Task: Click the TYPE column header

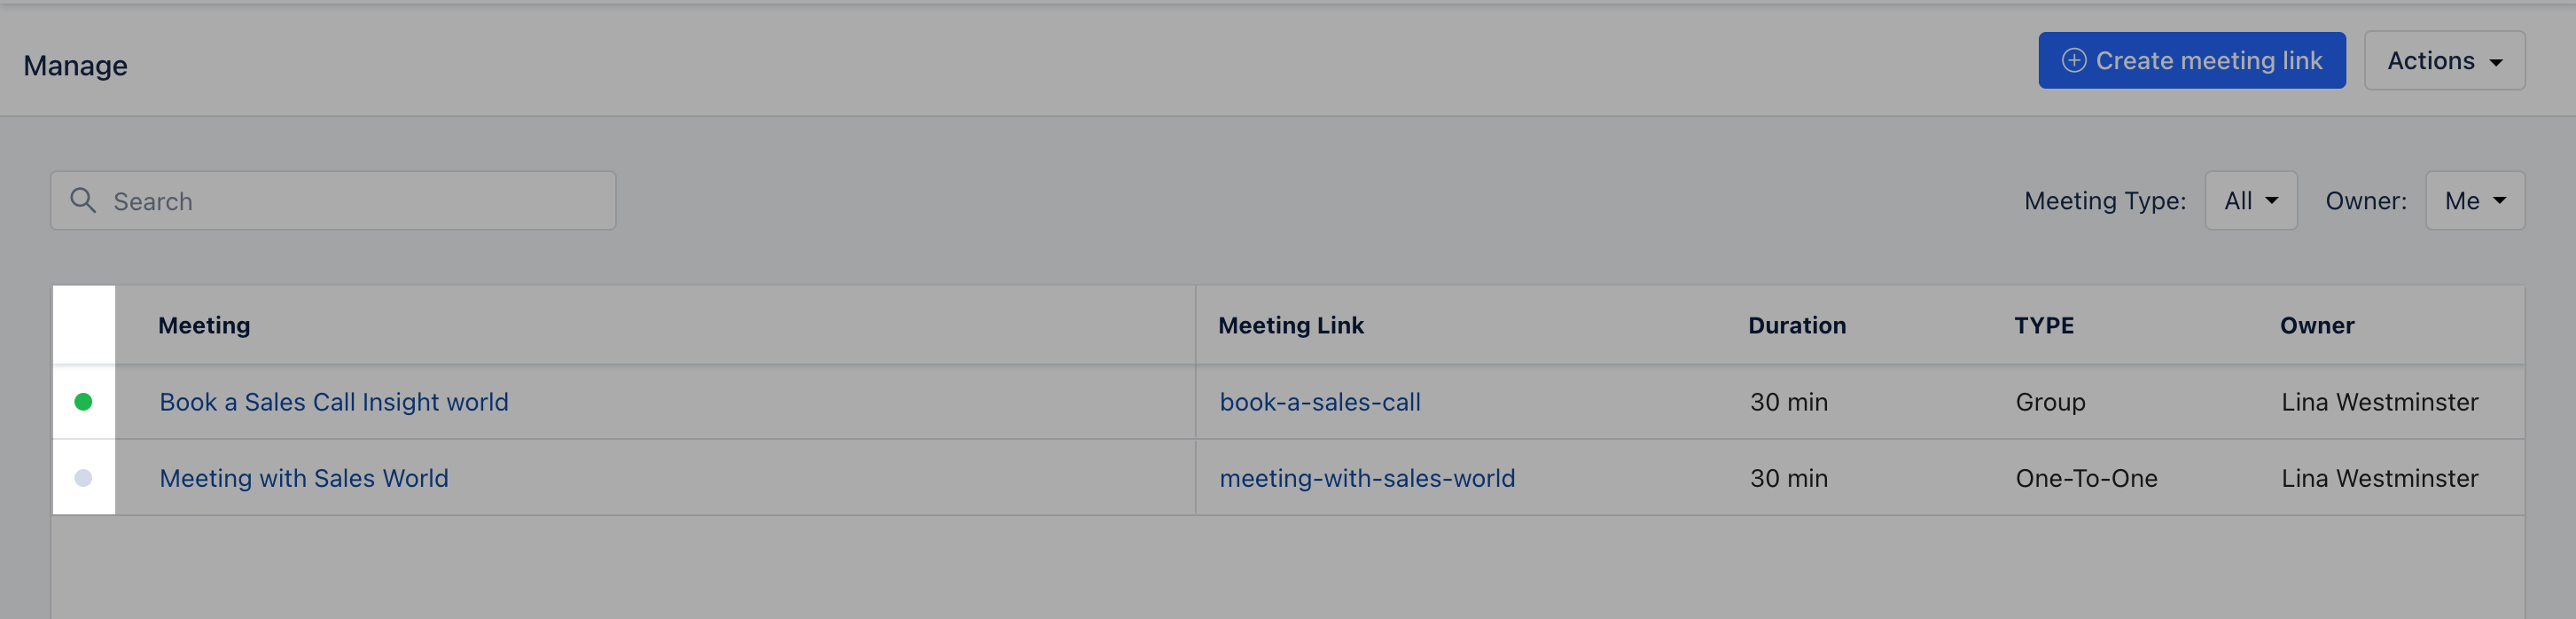Action: tap(2044, 326)
